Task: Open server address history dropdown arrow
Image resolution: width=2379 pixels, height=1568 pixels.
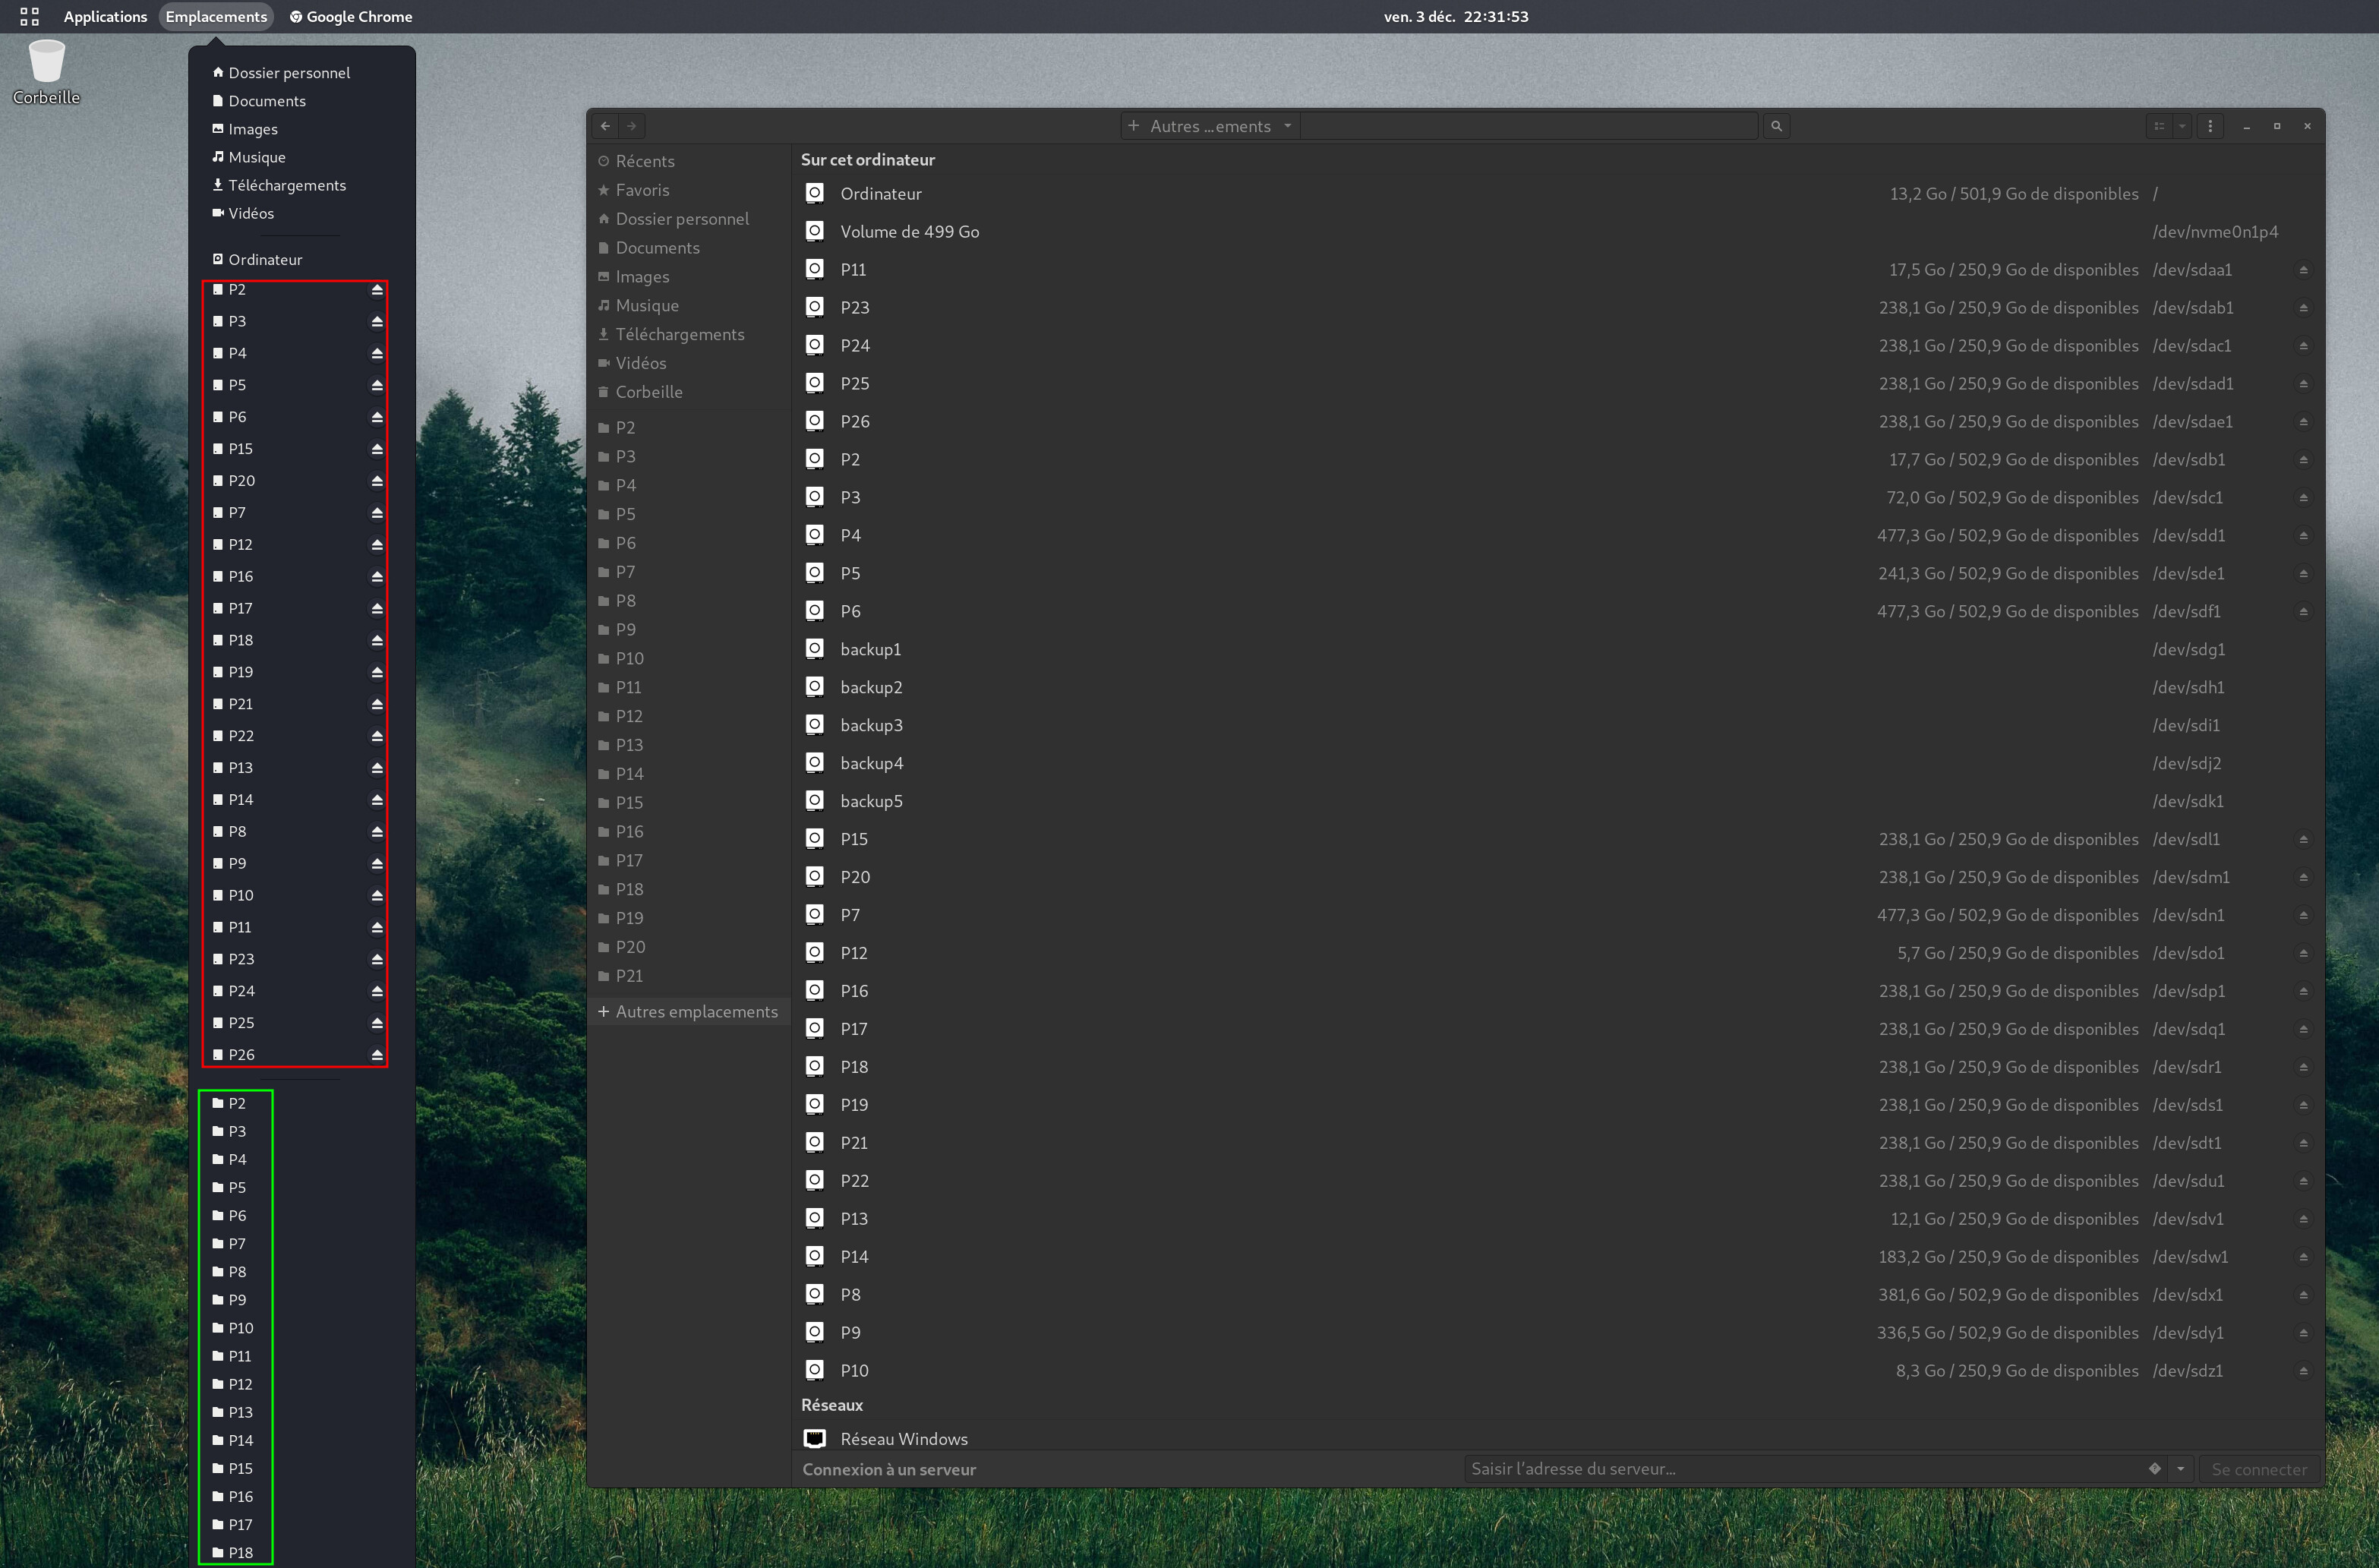Action: coord(2180,1469)
